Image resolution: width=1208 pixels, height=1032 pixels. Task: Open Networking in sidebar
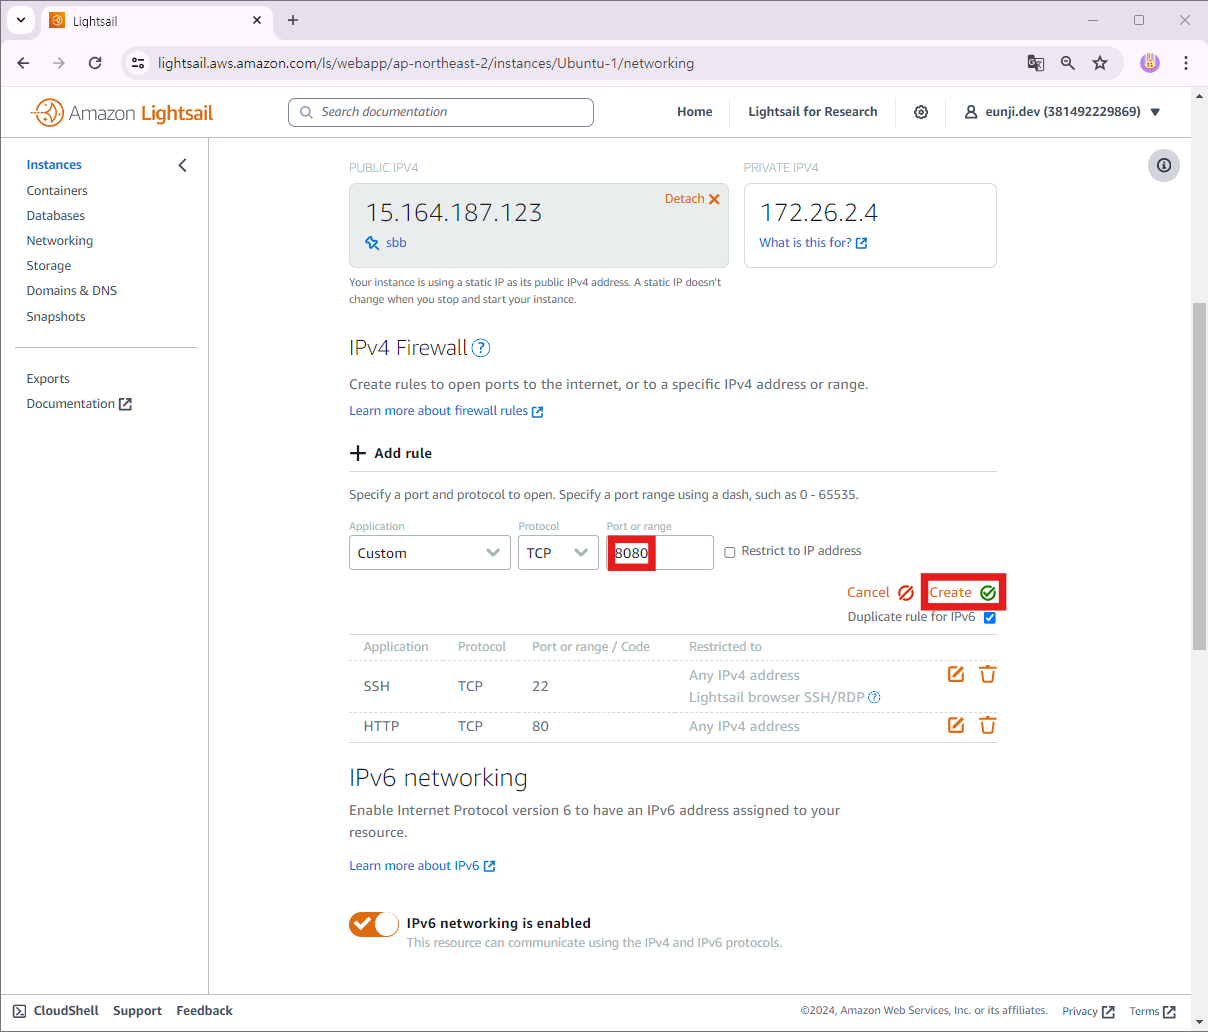(60, 241)
